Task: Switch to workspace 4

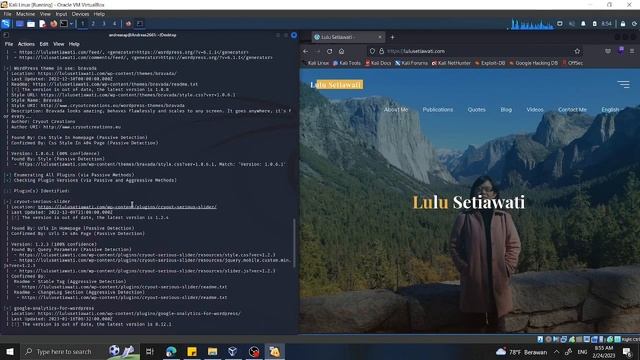Action: tap(114, 24)
